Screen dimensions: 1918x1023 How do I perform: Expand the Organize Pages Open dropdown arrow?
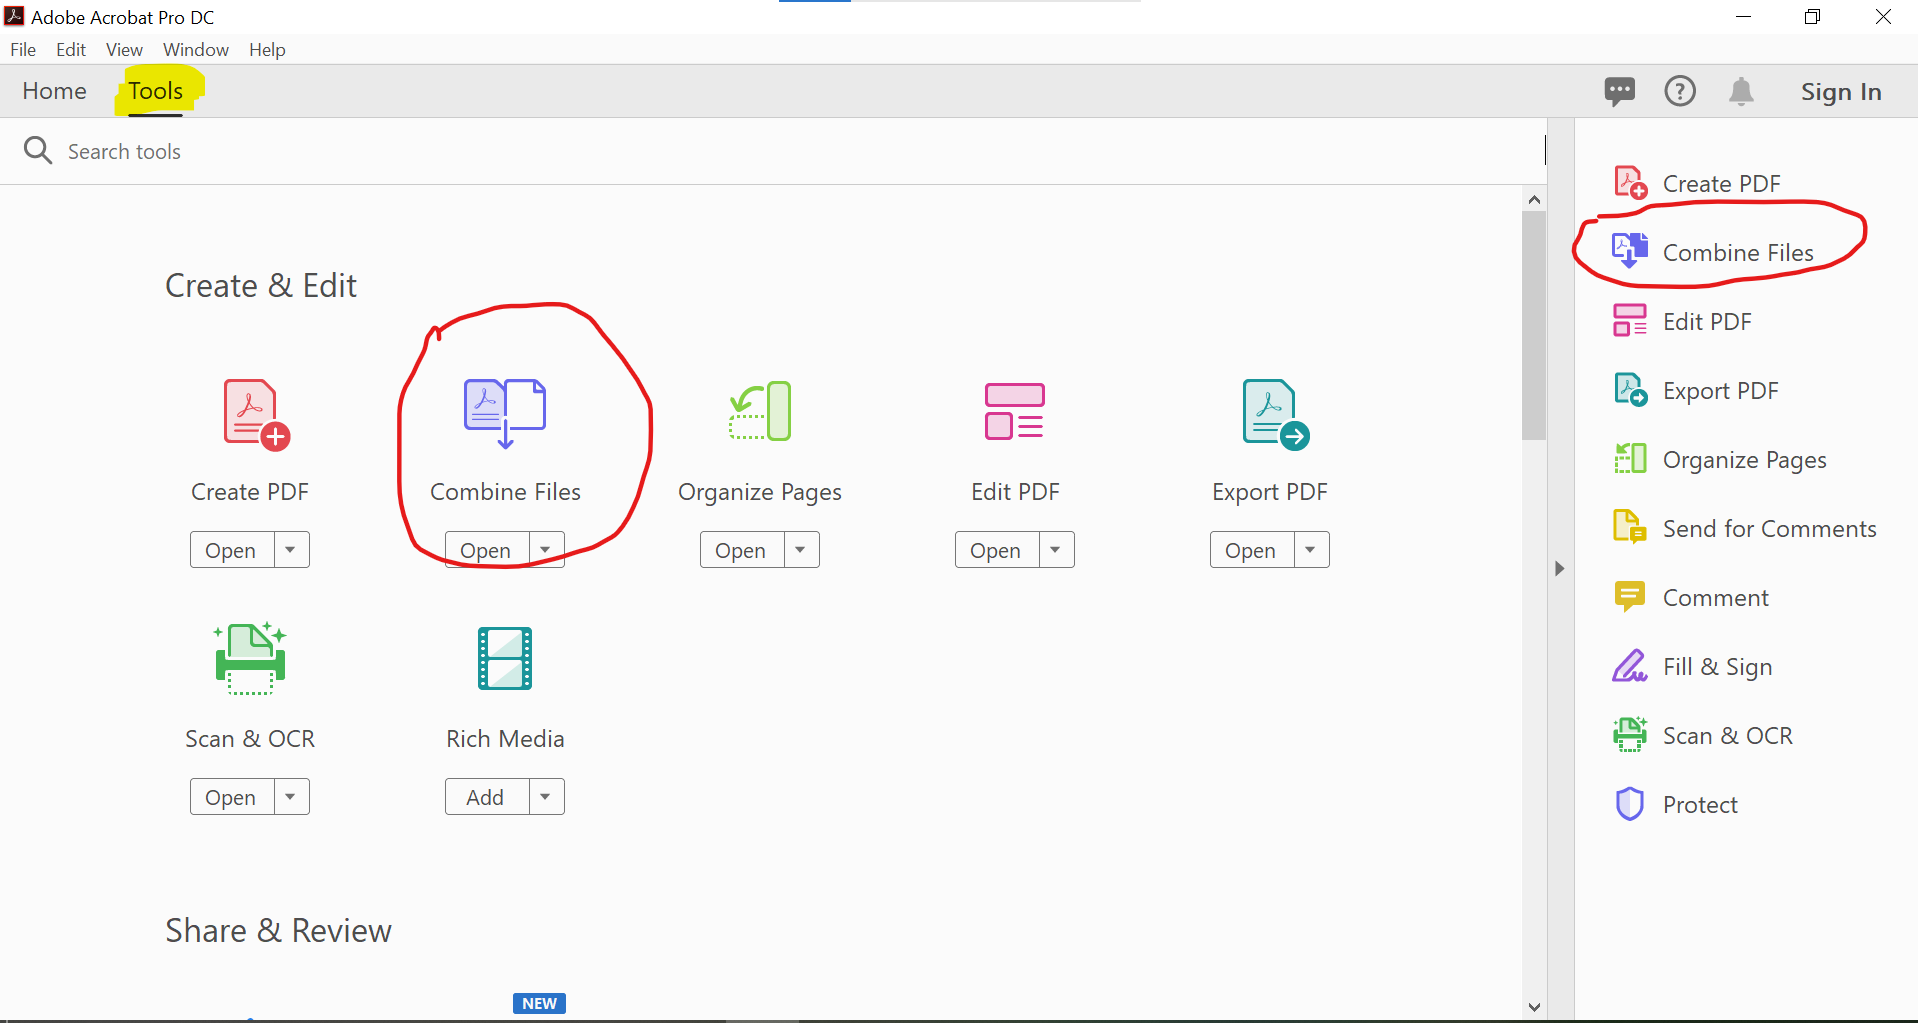[801, 550]
